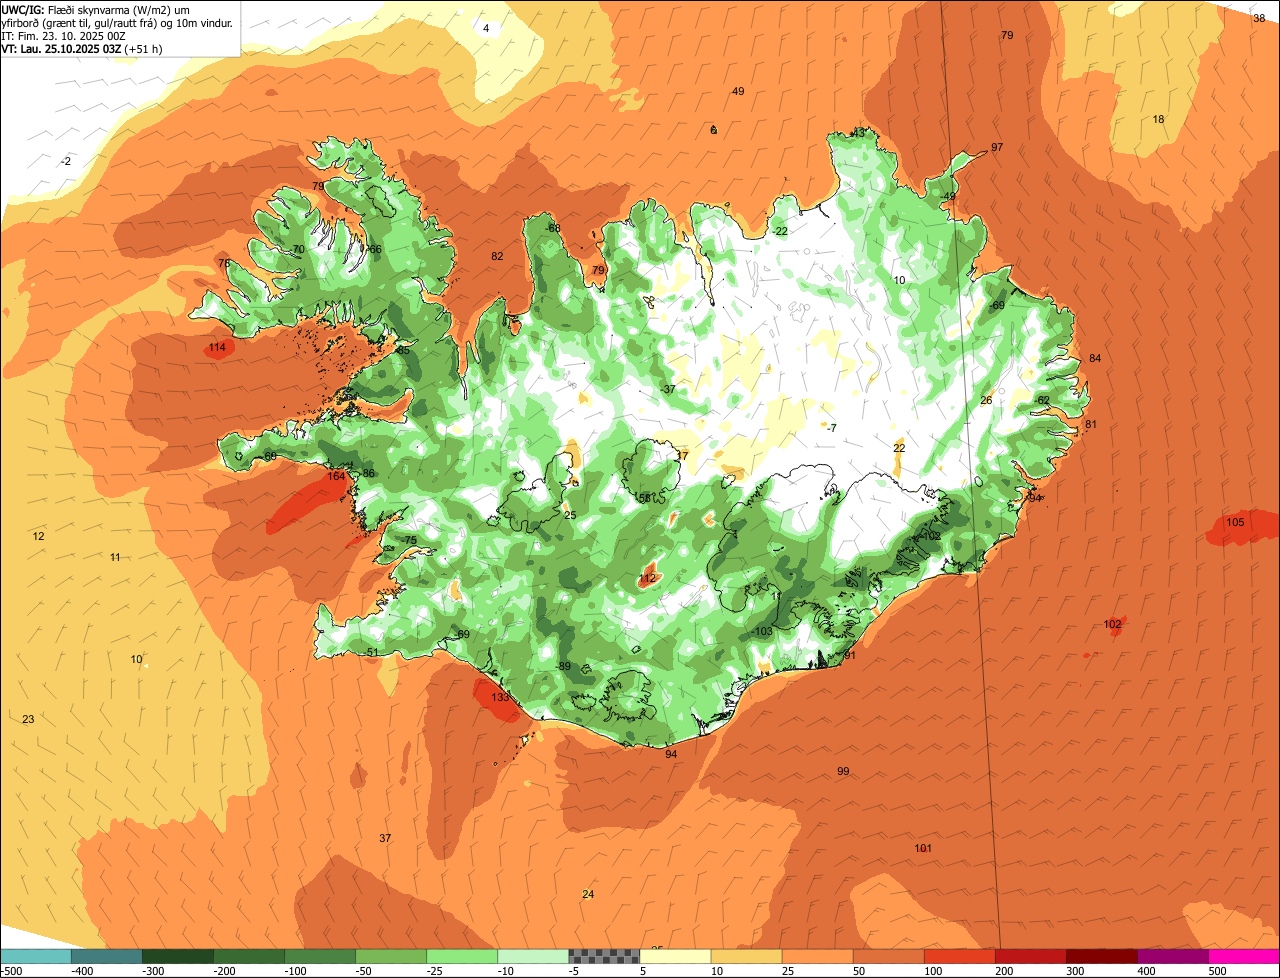Select the pale yellow 5 to 10 swatch
The image size is (1280, 978).
(x=675, y=956)
